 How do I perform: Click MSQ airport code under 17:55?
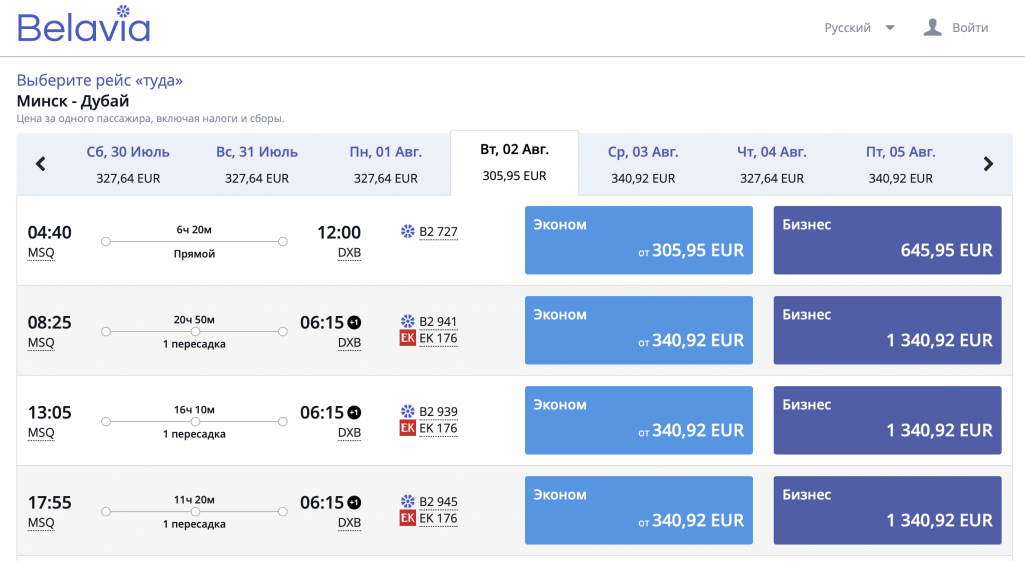click(x=41, y=523)
